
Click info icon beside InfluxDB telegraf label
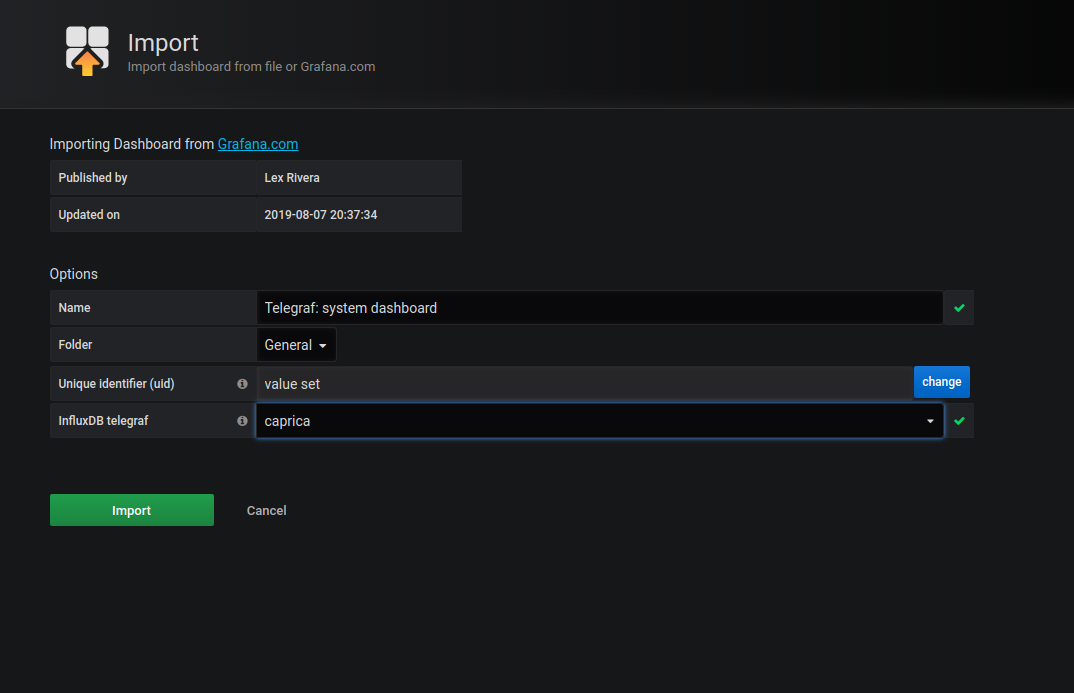[242, 421]
